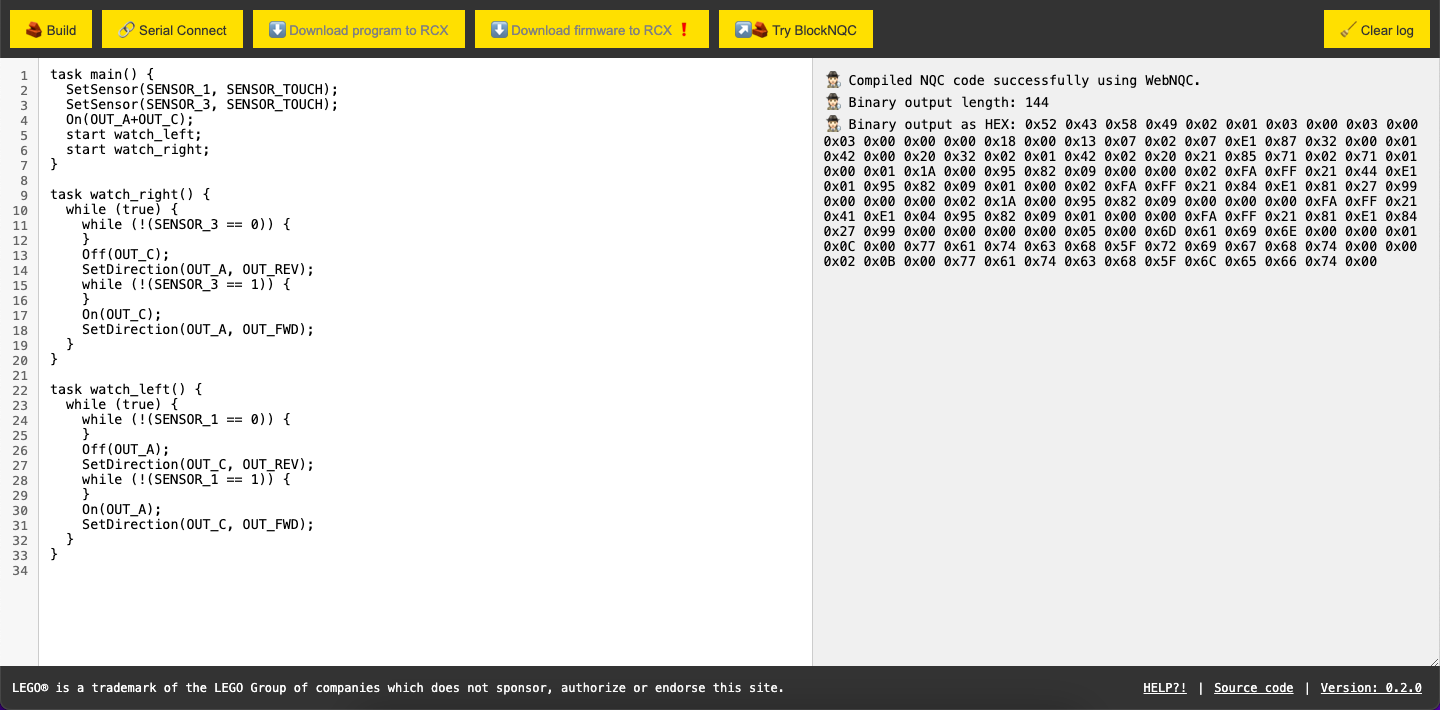Open Serial Connect
This screenshot has width=1440, height=710.
point(172,29)
